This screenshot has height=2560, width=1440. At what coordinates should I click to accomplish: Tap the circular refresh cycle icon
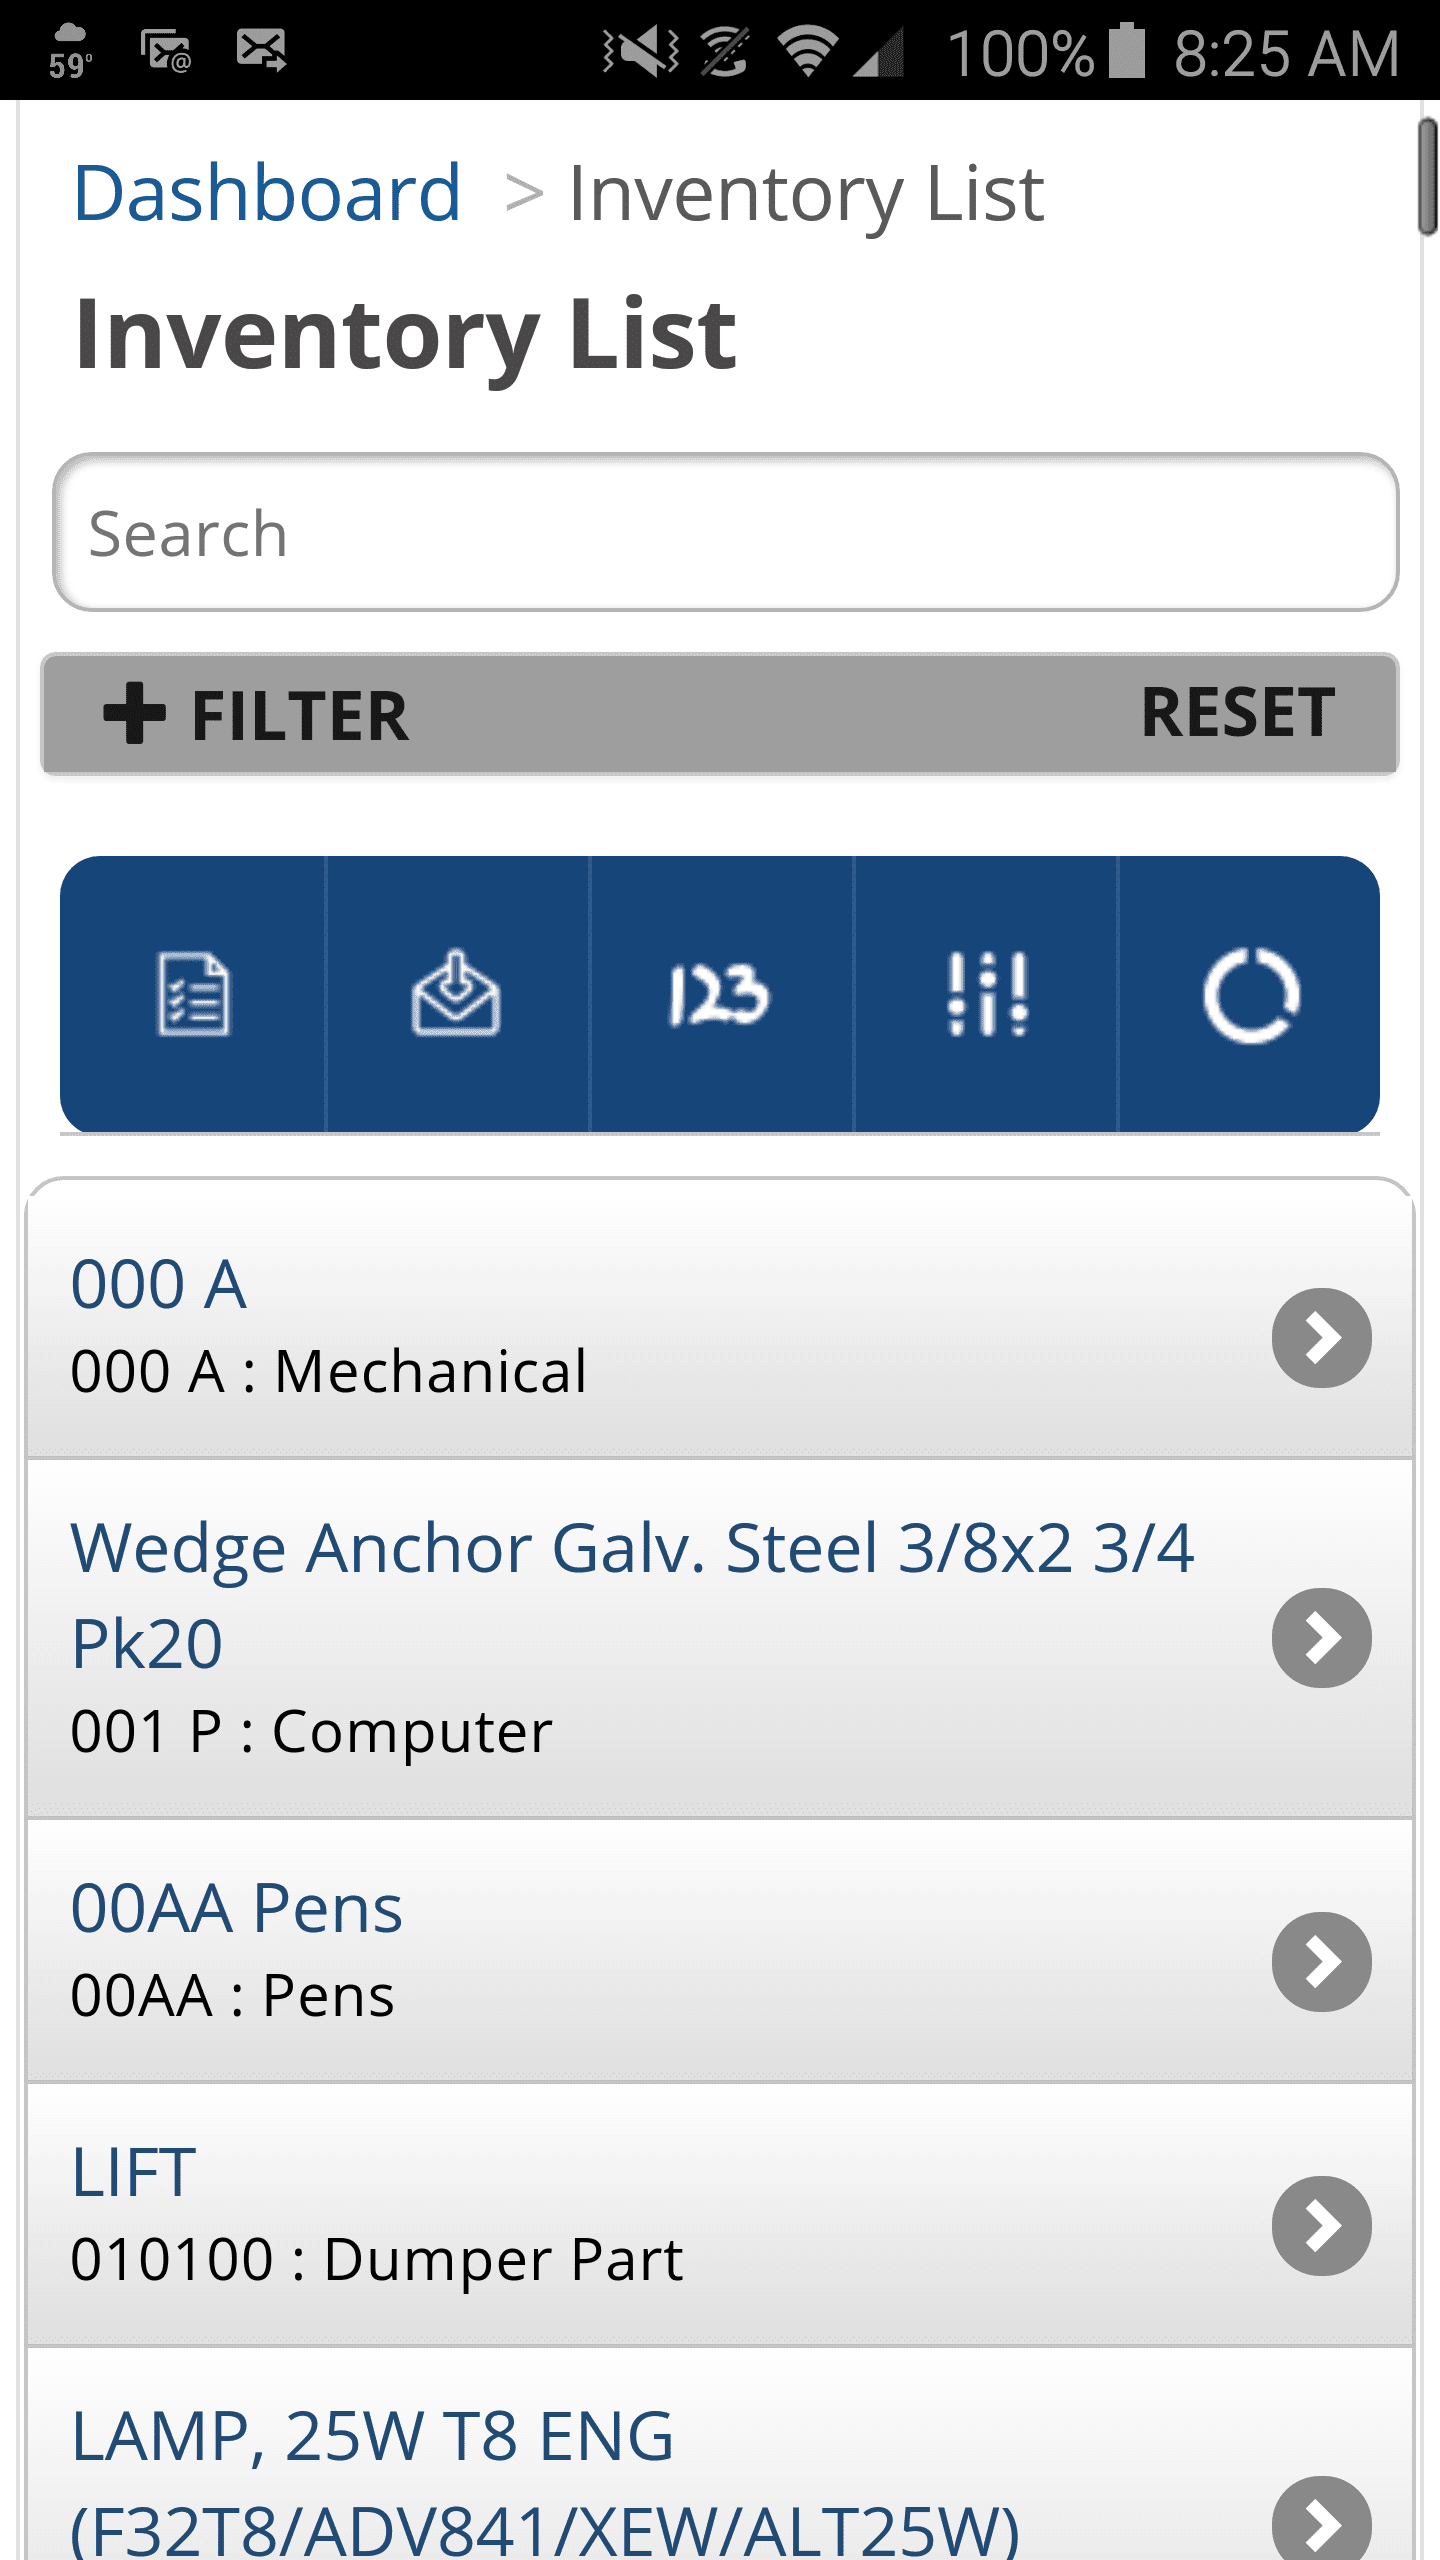click(x=1250, y=994)
